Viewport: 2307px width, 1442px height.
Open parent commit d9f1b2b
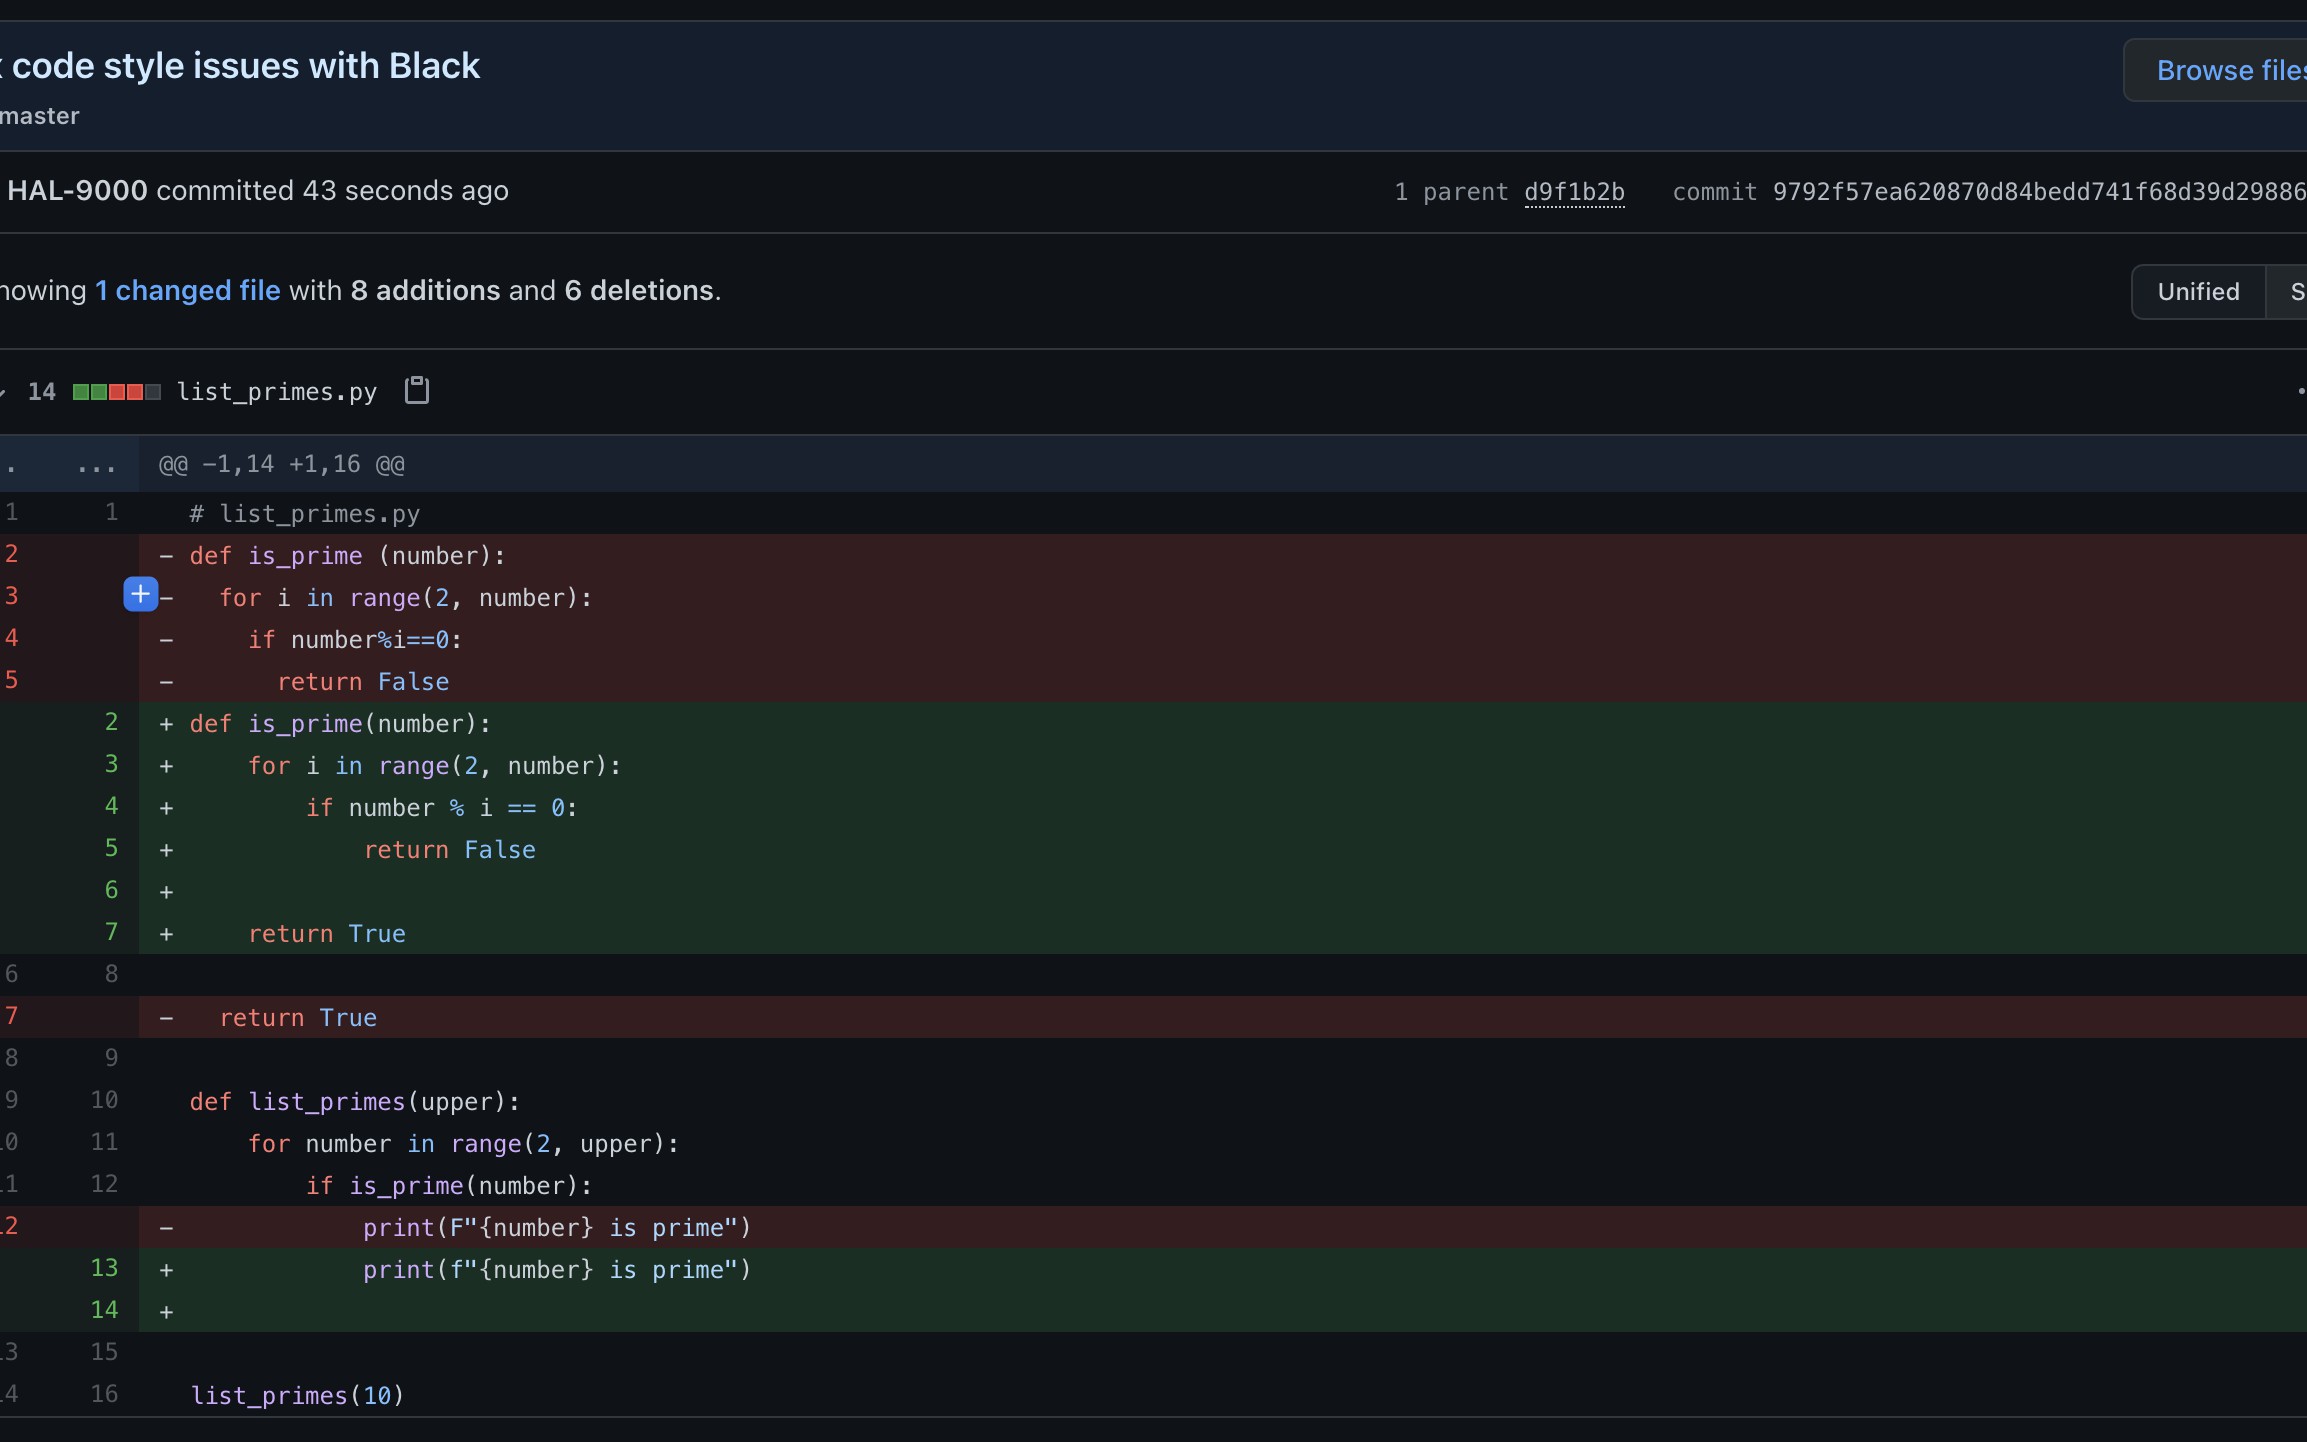(x=1573, y=191)
